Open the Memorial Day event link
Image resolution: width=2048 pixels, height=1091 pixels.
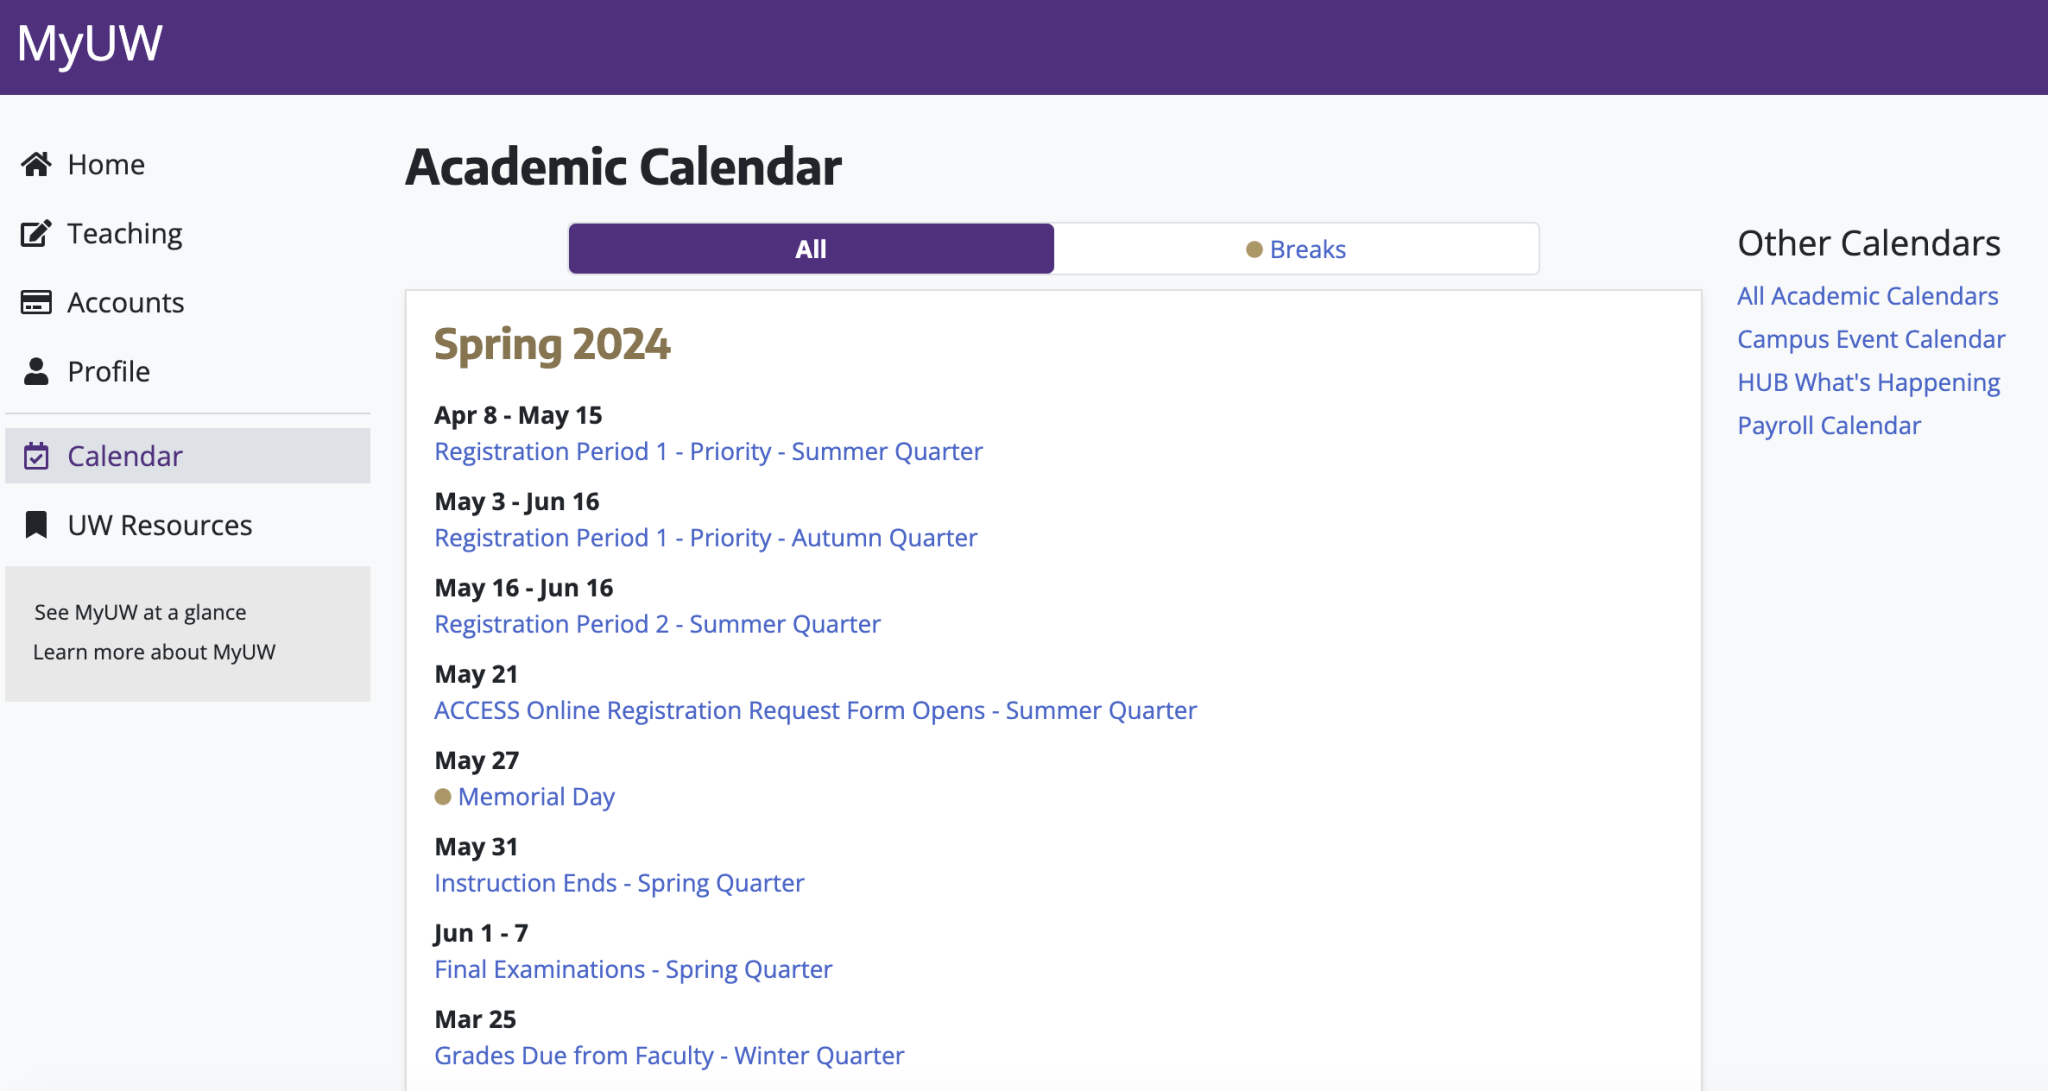[x=536, y=797]
